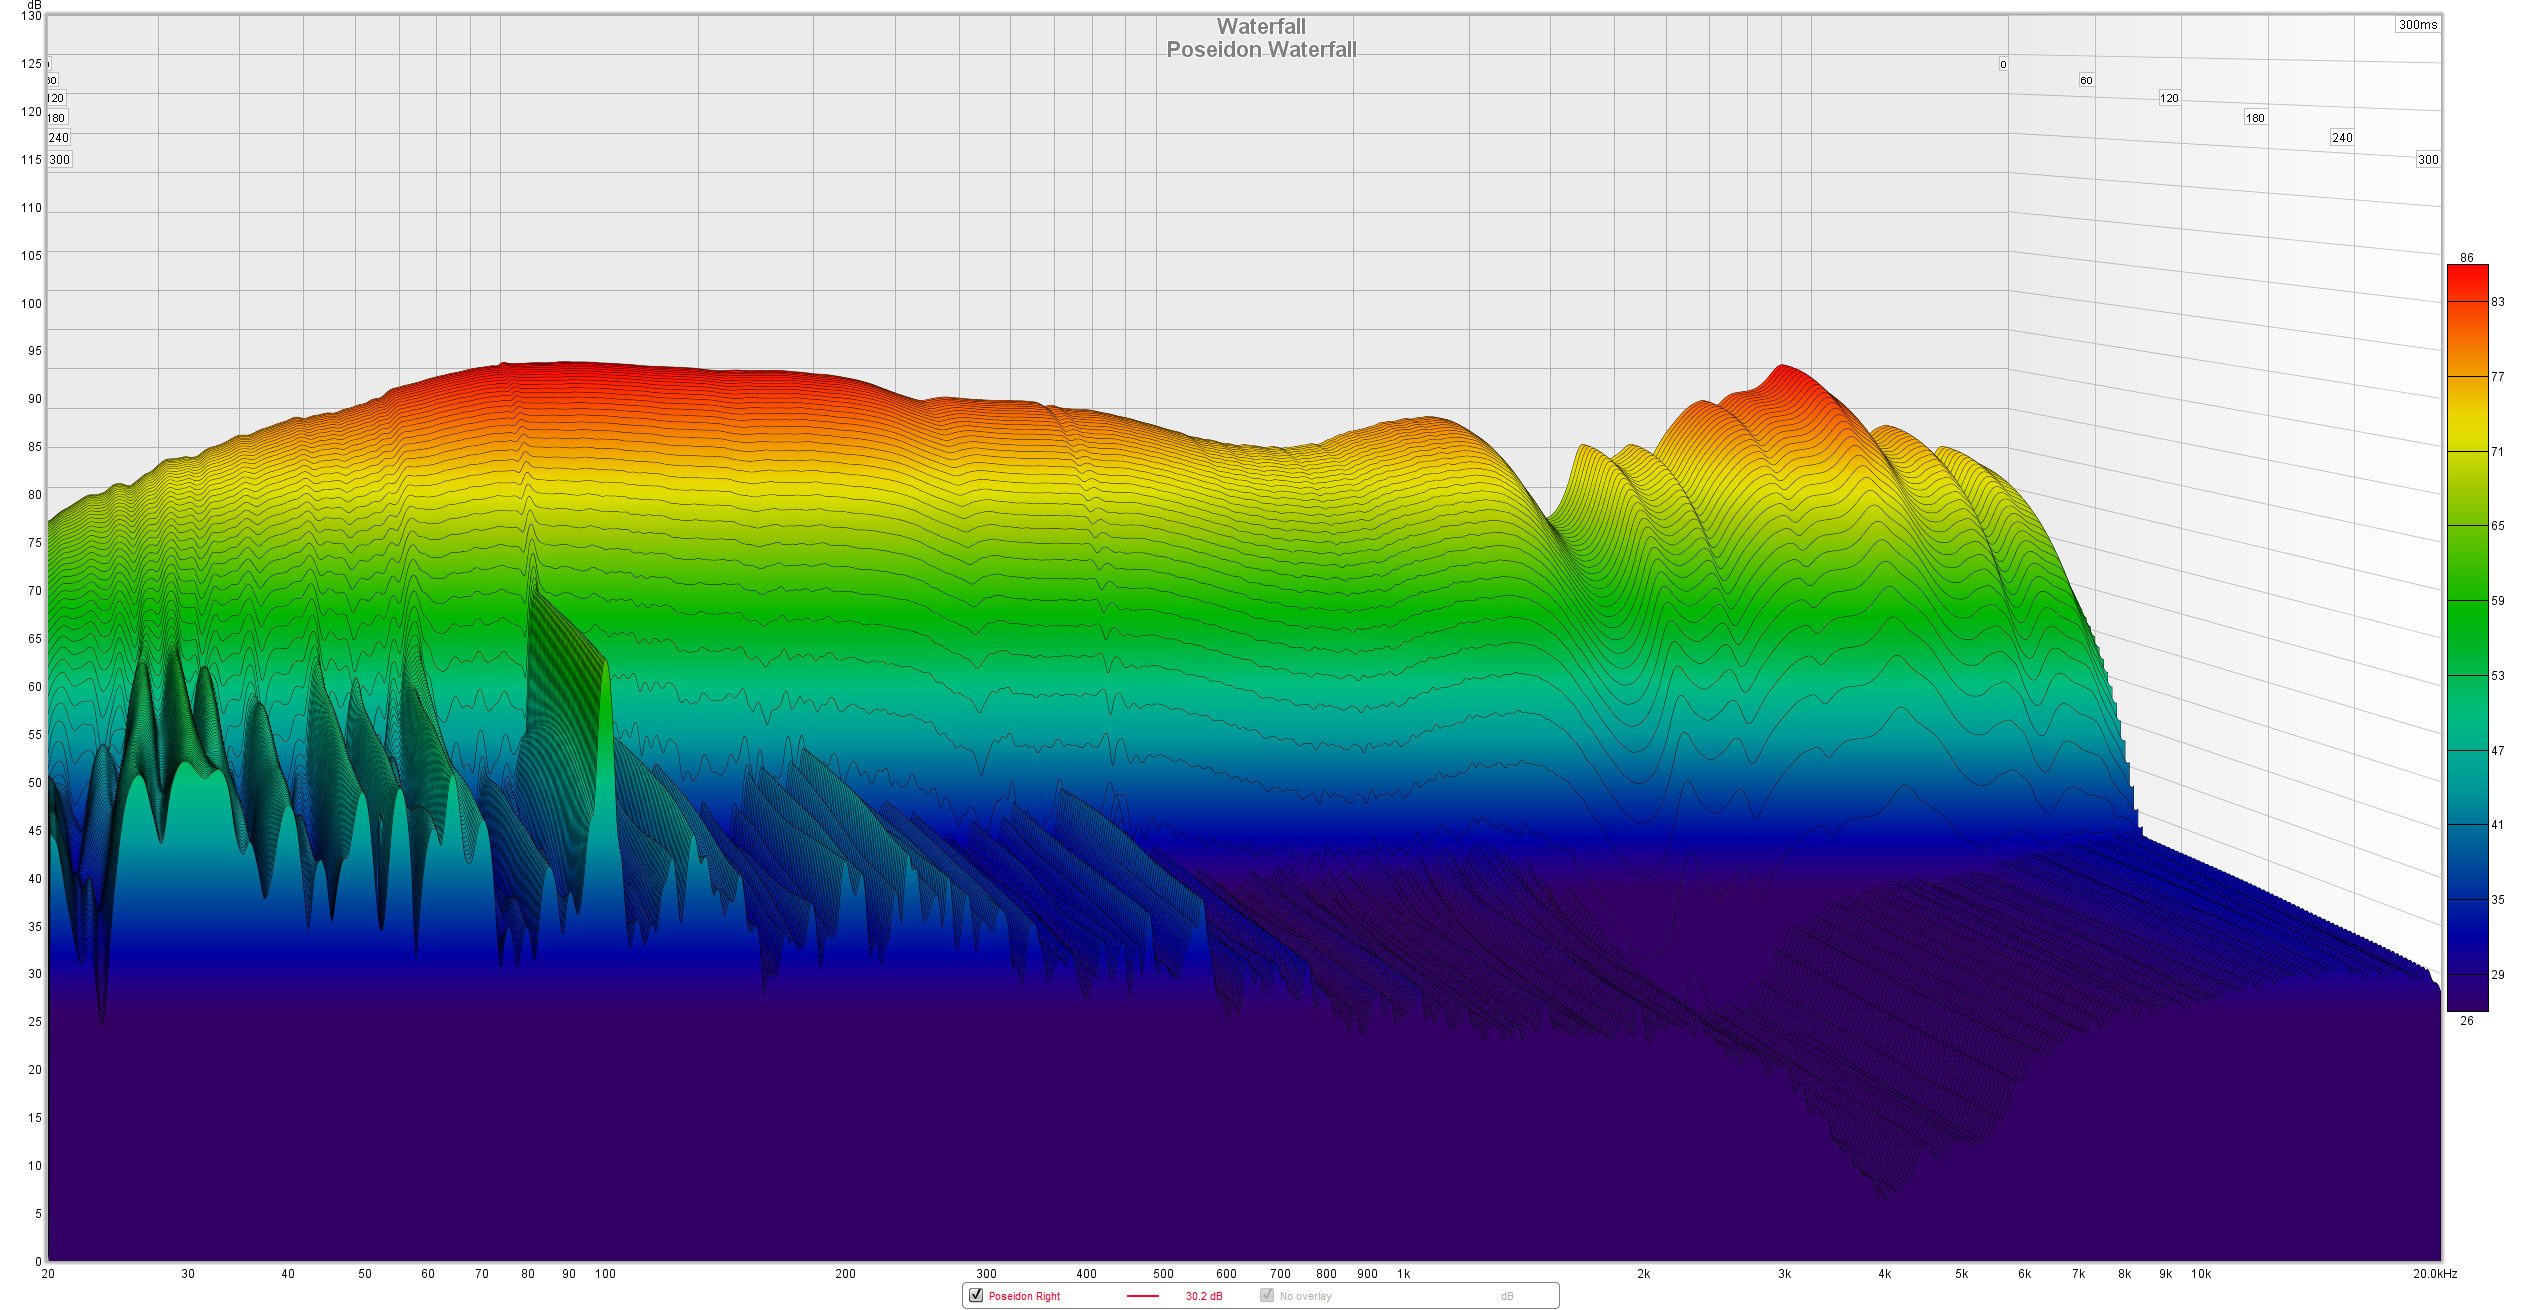Viewport: 2523px width, 1310px height.
Task: Select the 240 time marker on right axis
Action: click(x=2342, y=138)
